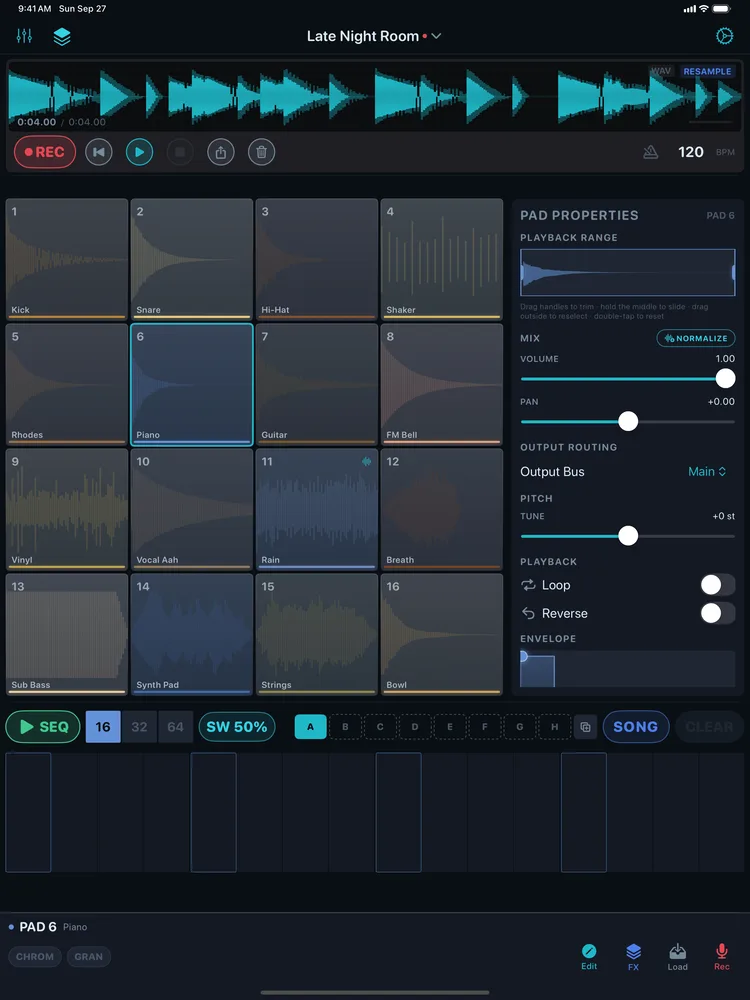The image size is (750, 1000).
Task: Adjust the Tune pitch slider
Action: pos(628,536)
